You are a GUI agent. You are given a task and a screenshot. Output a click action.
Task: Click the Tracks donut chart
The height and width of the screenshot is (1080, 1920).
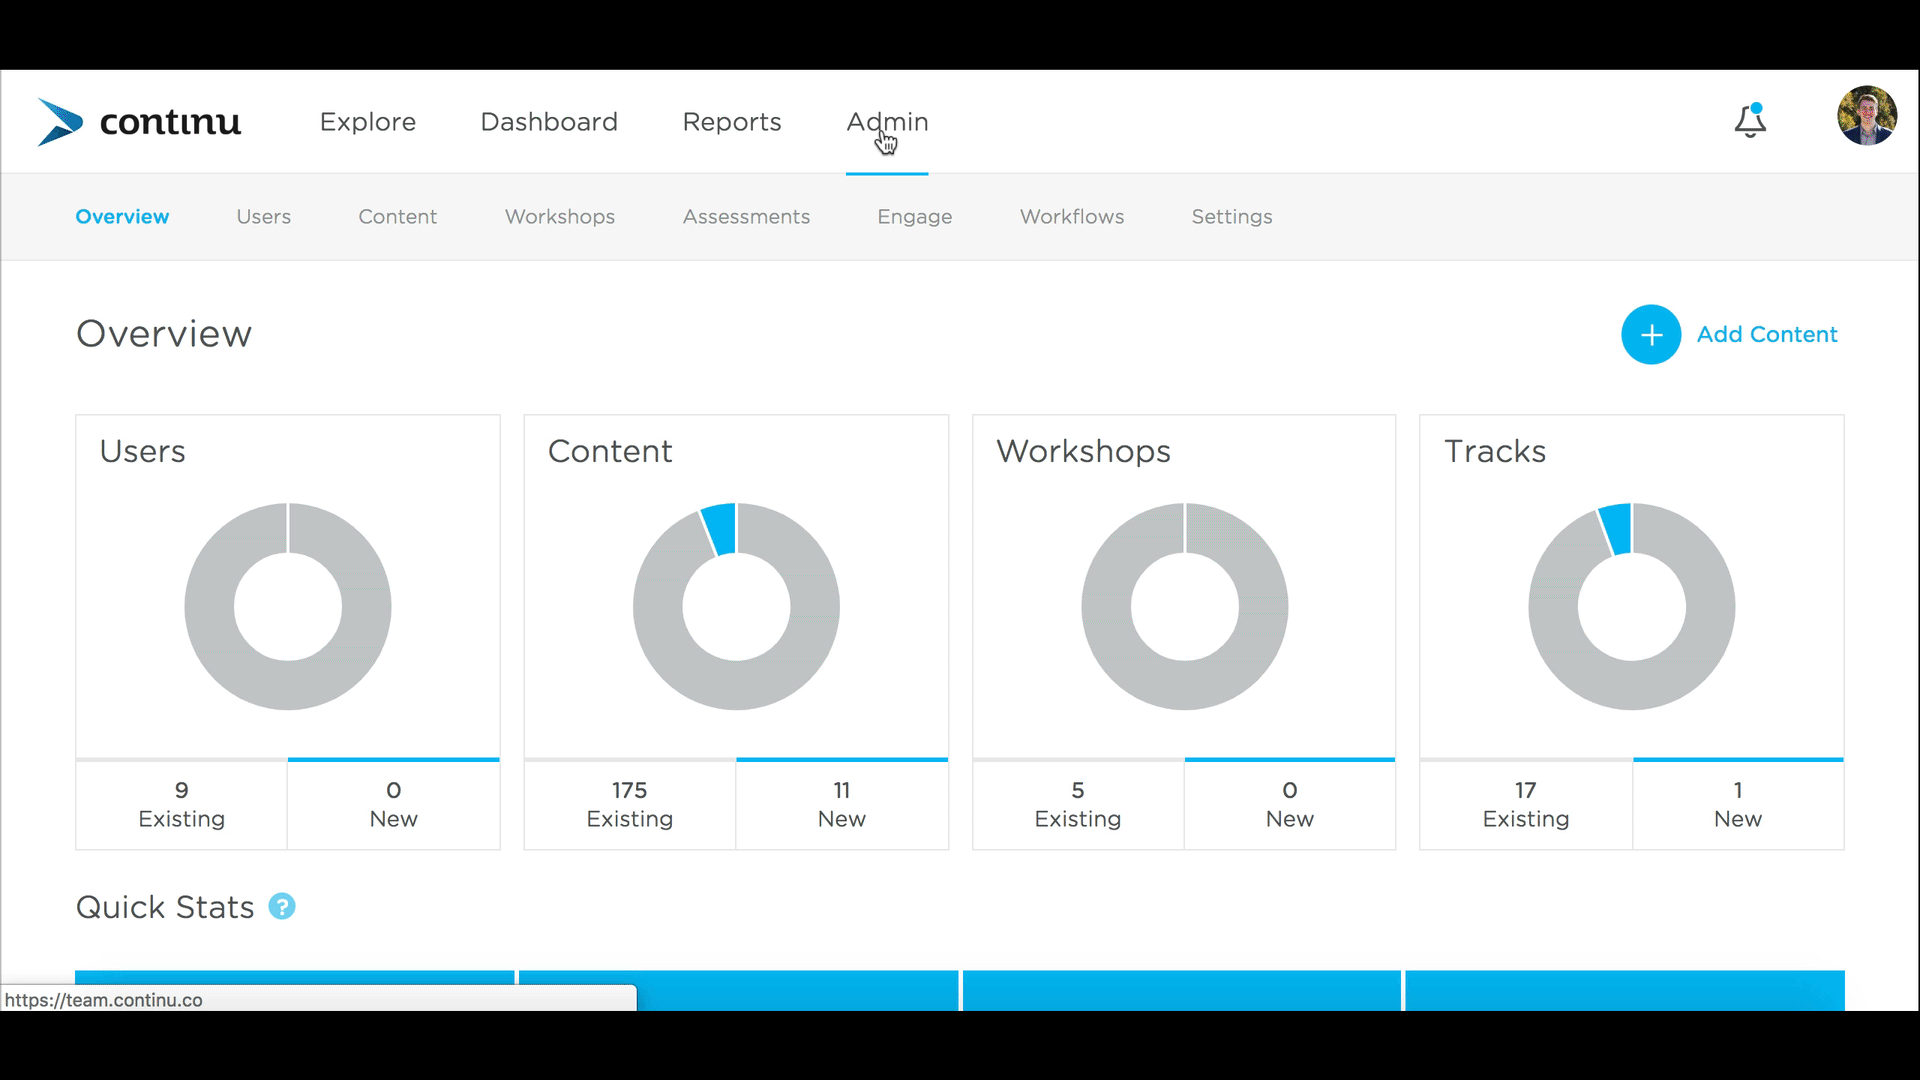pos(1632,607)
